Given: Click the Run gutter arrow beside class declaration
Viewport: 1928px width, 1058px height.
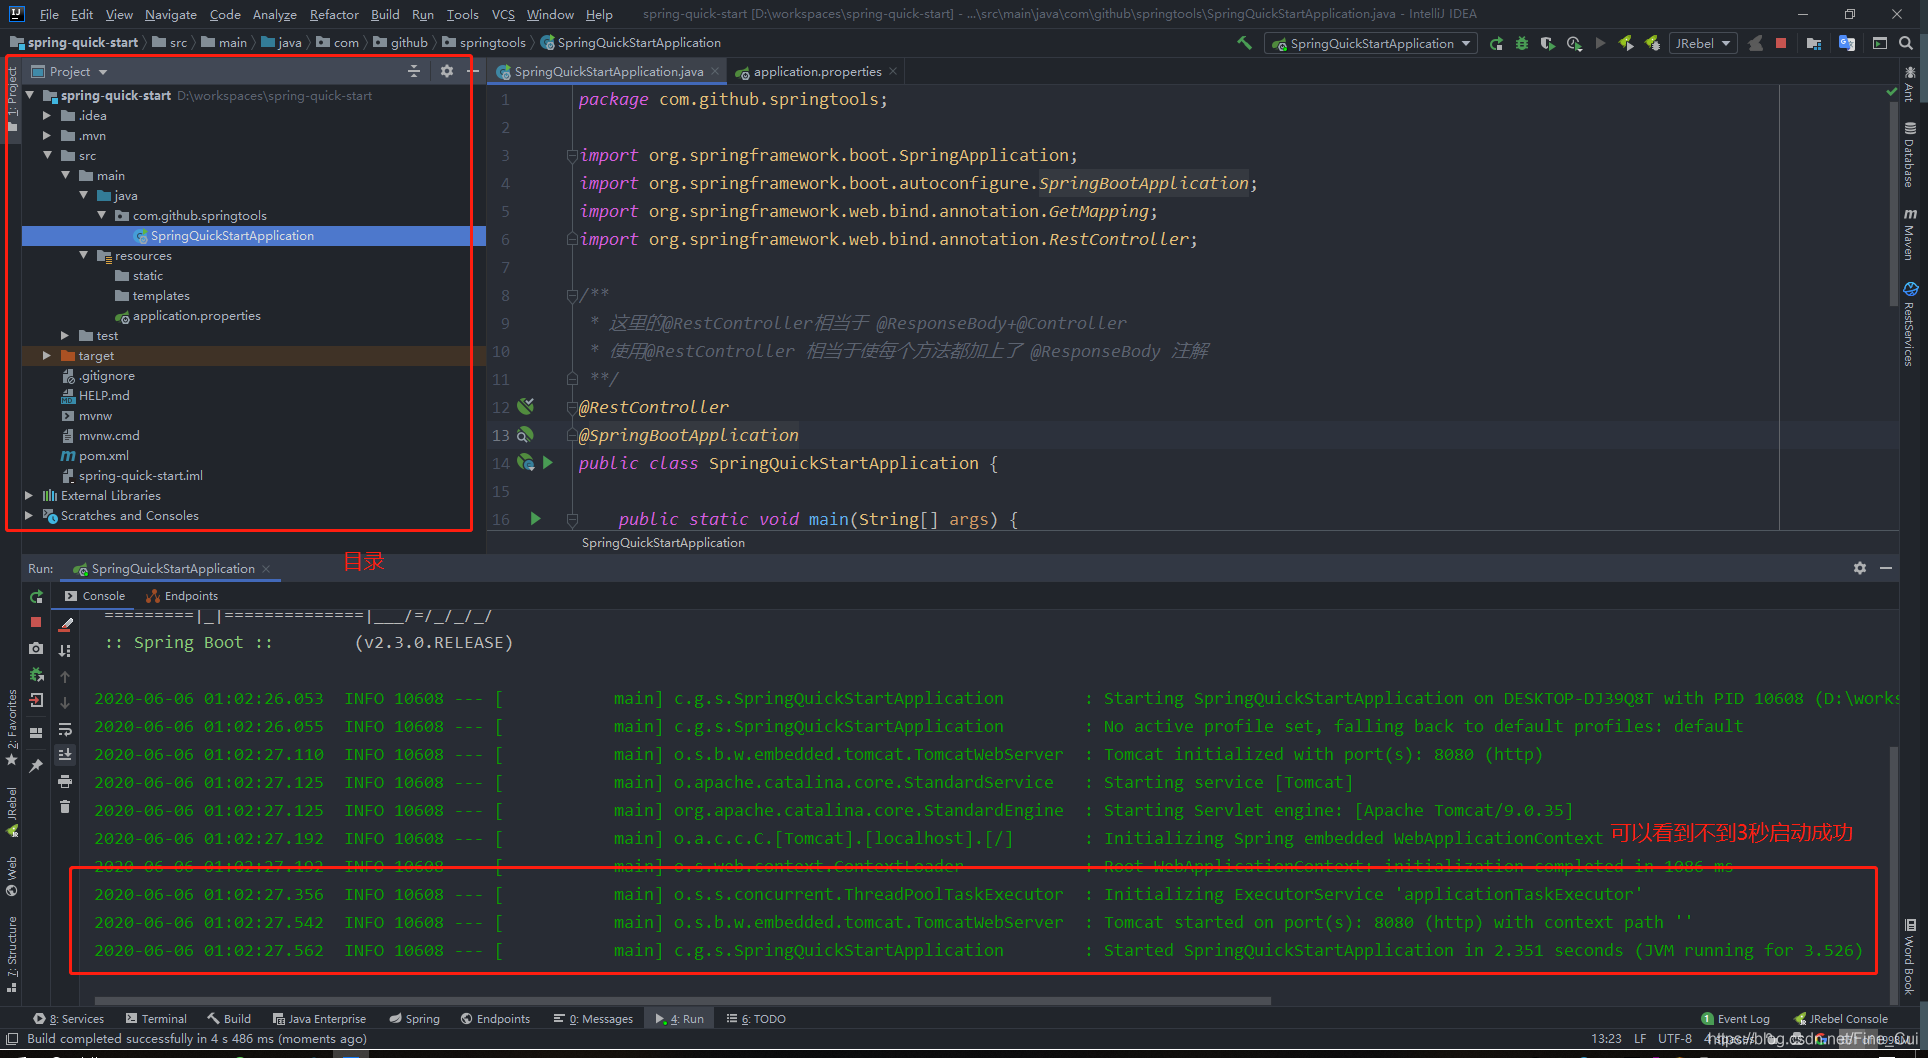Looking at the screenshot, I should (547, 462).
